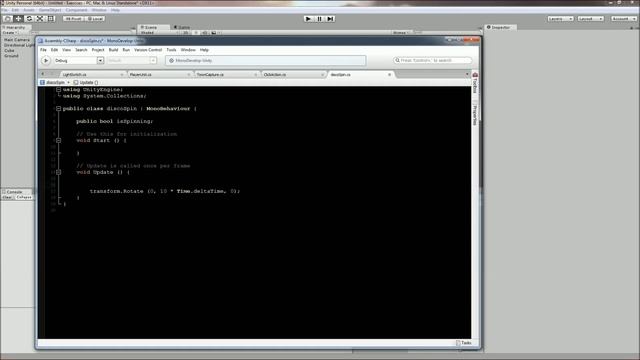Open the Create dropdown in Hierarchy
The image size is (640, 360).
pos(10,33)
